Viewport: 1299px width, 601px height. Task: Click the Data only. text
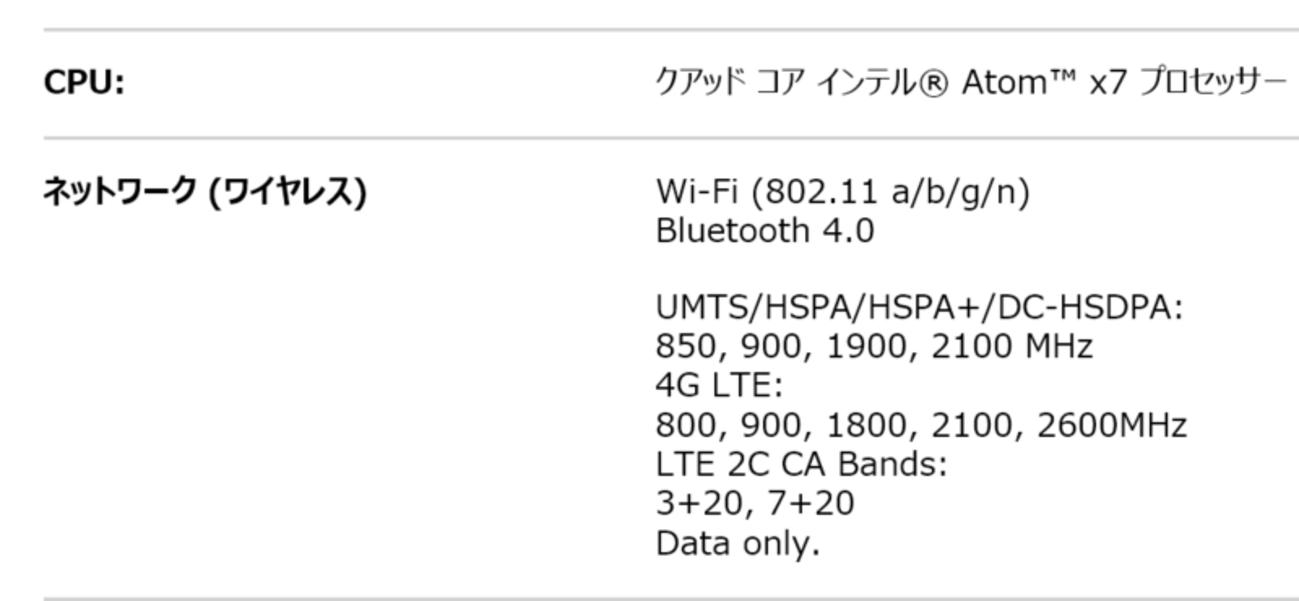(737, 545)
